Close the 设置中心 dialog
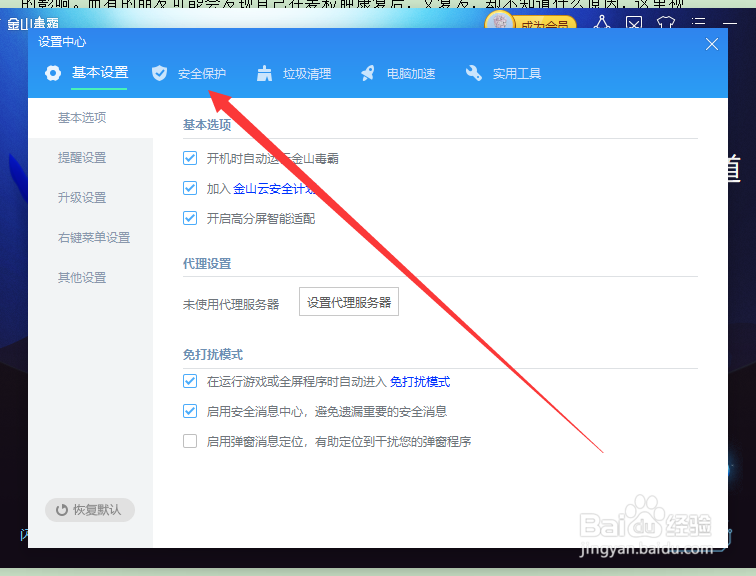Viewport: 756px width, 576px height. [x=712, y=44]
